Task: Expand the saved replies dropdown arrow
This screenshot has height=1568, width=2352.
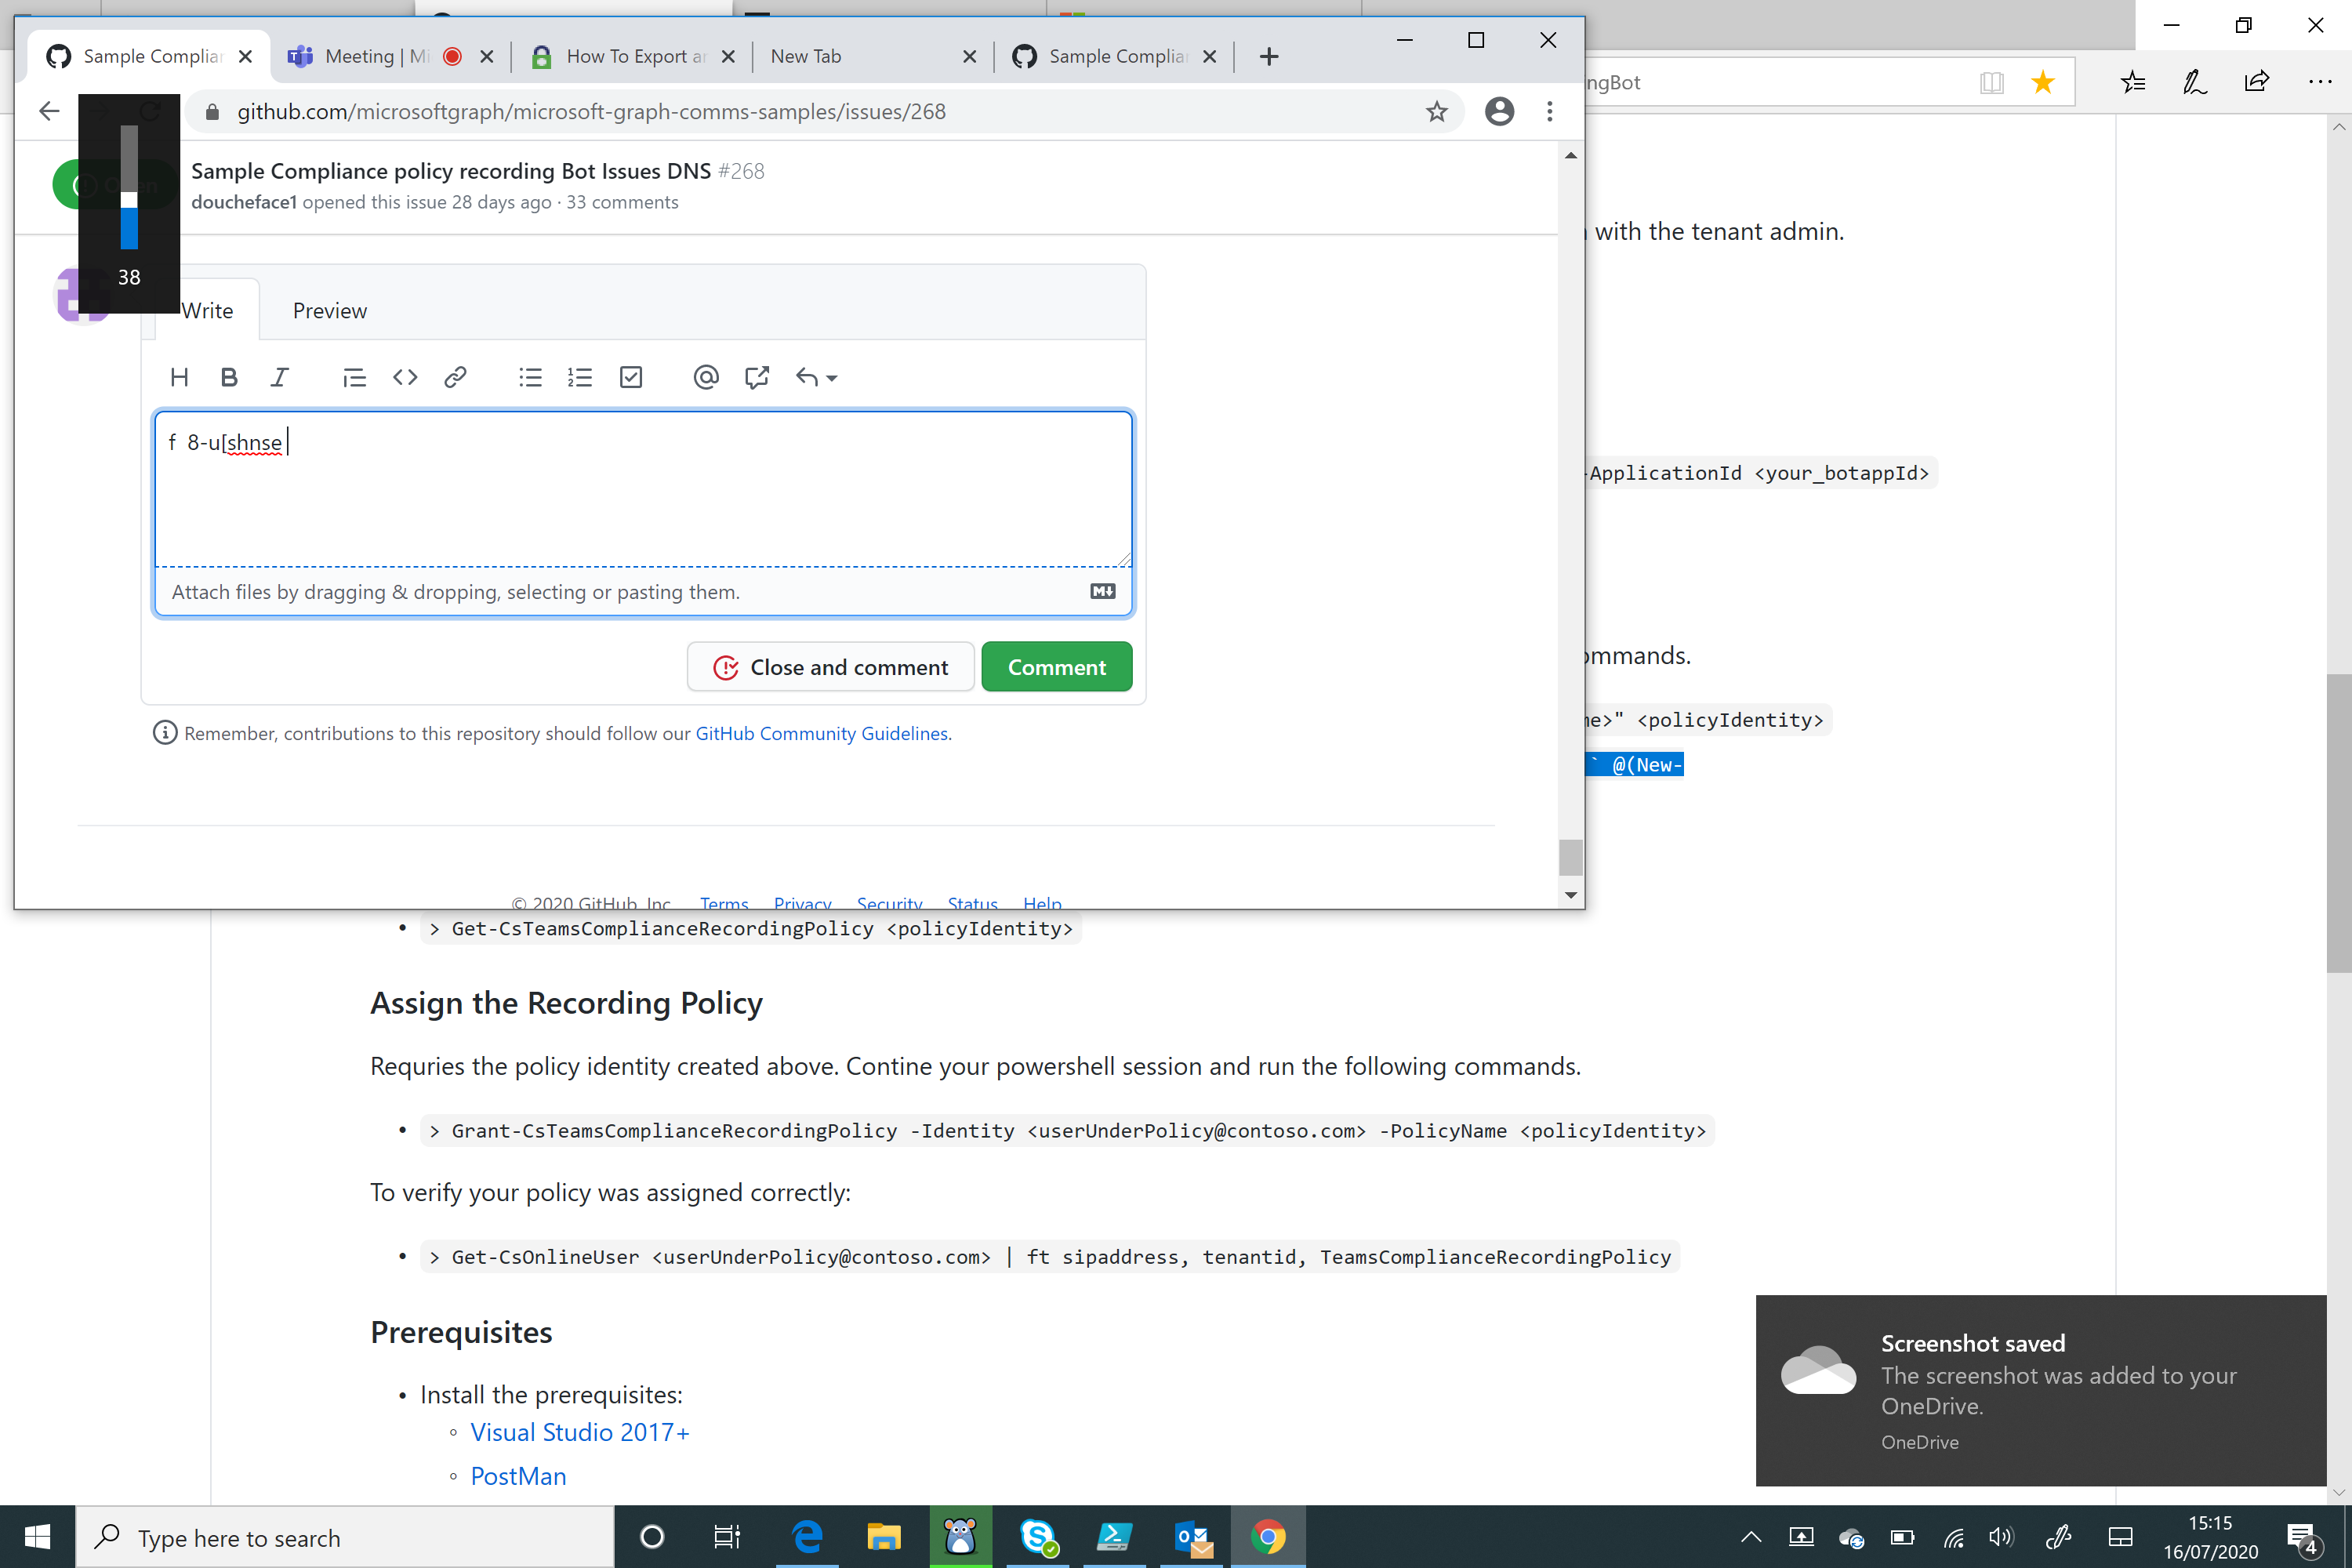Action: coord(830,377)
